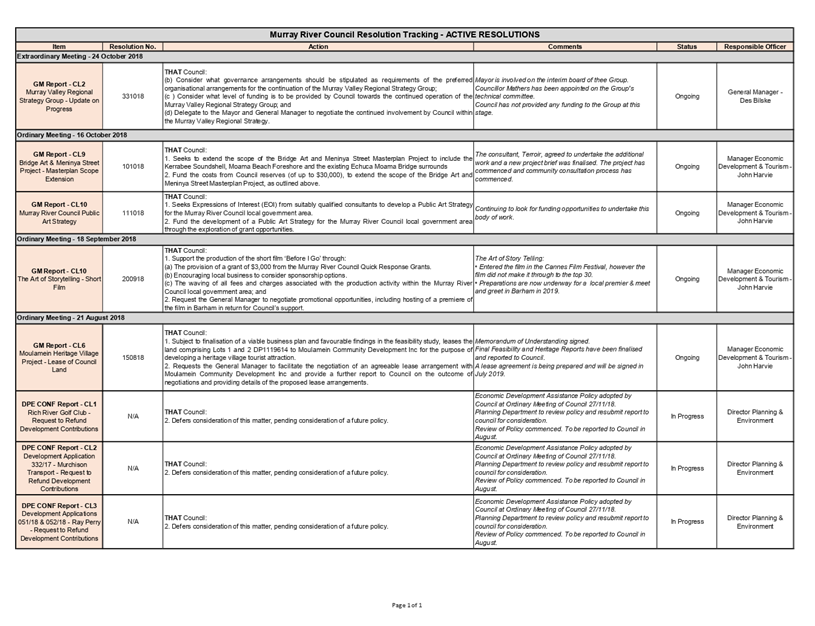This screenshot has height=626, width=815.
Task: Click N/A resolution cell in Murchison Transport row
Action: tap(133, 468)
